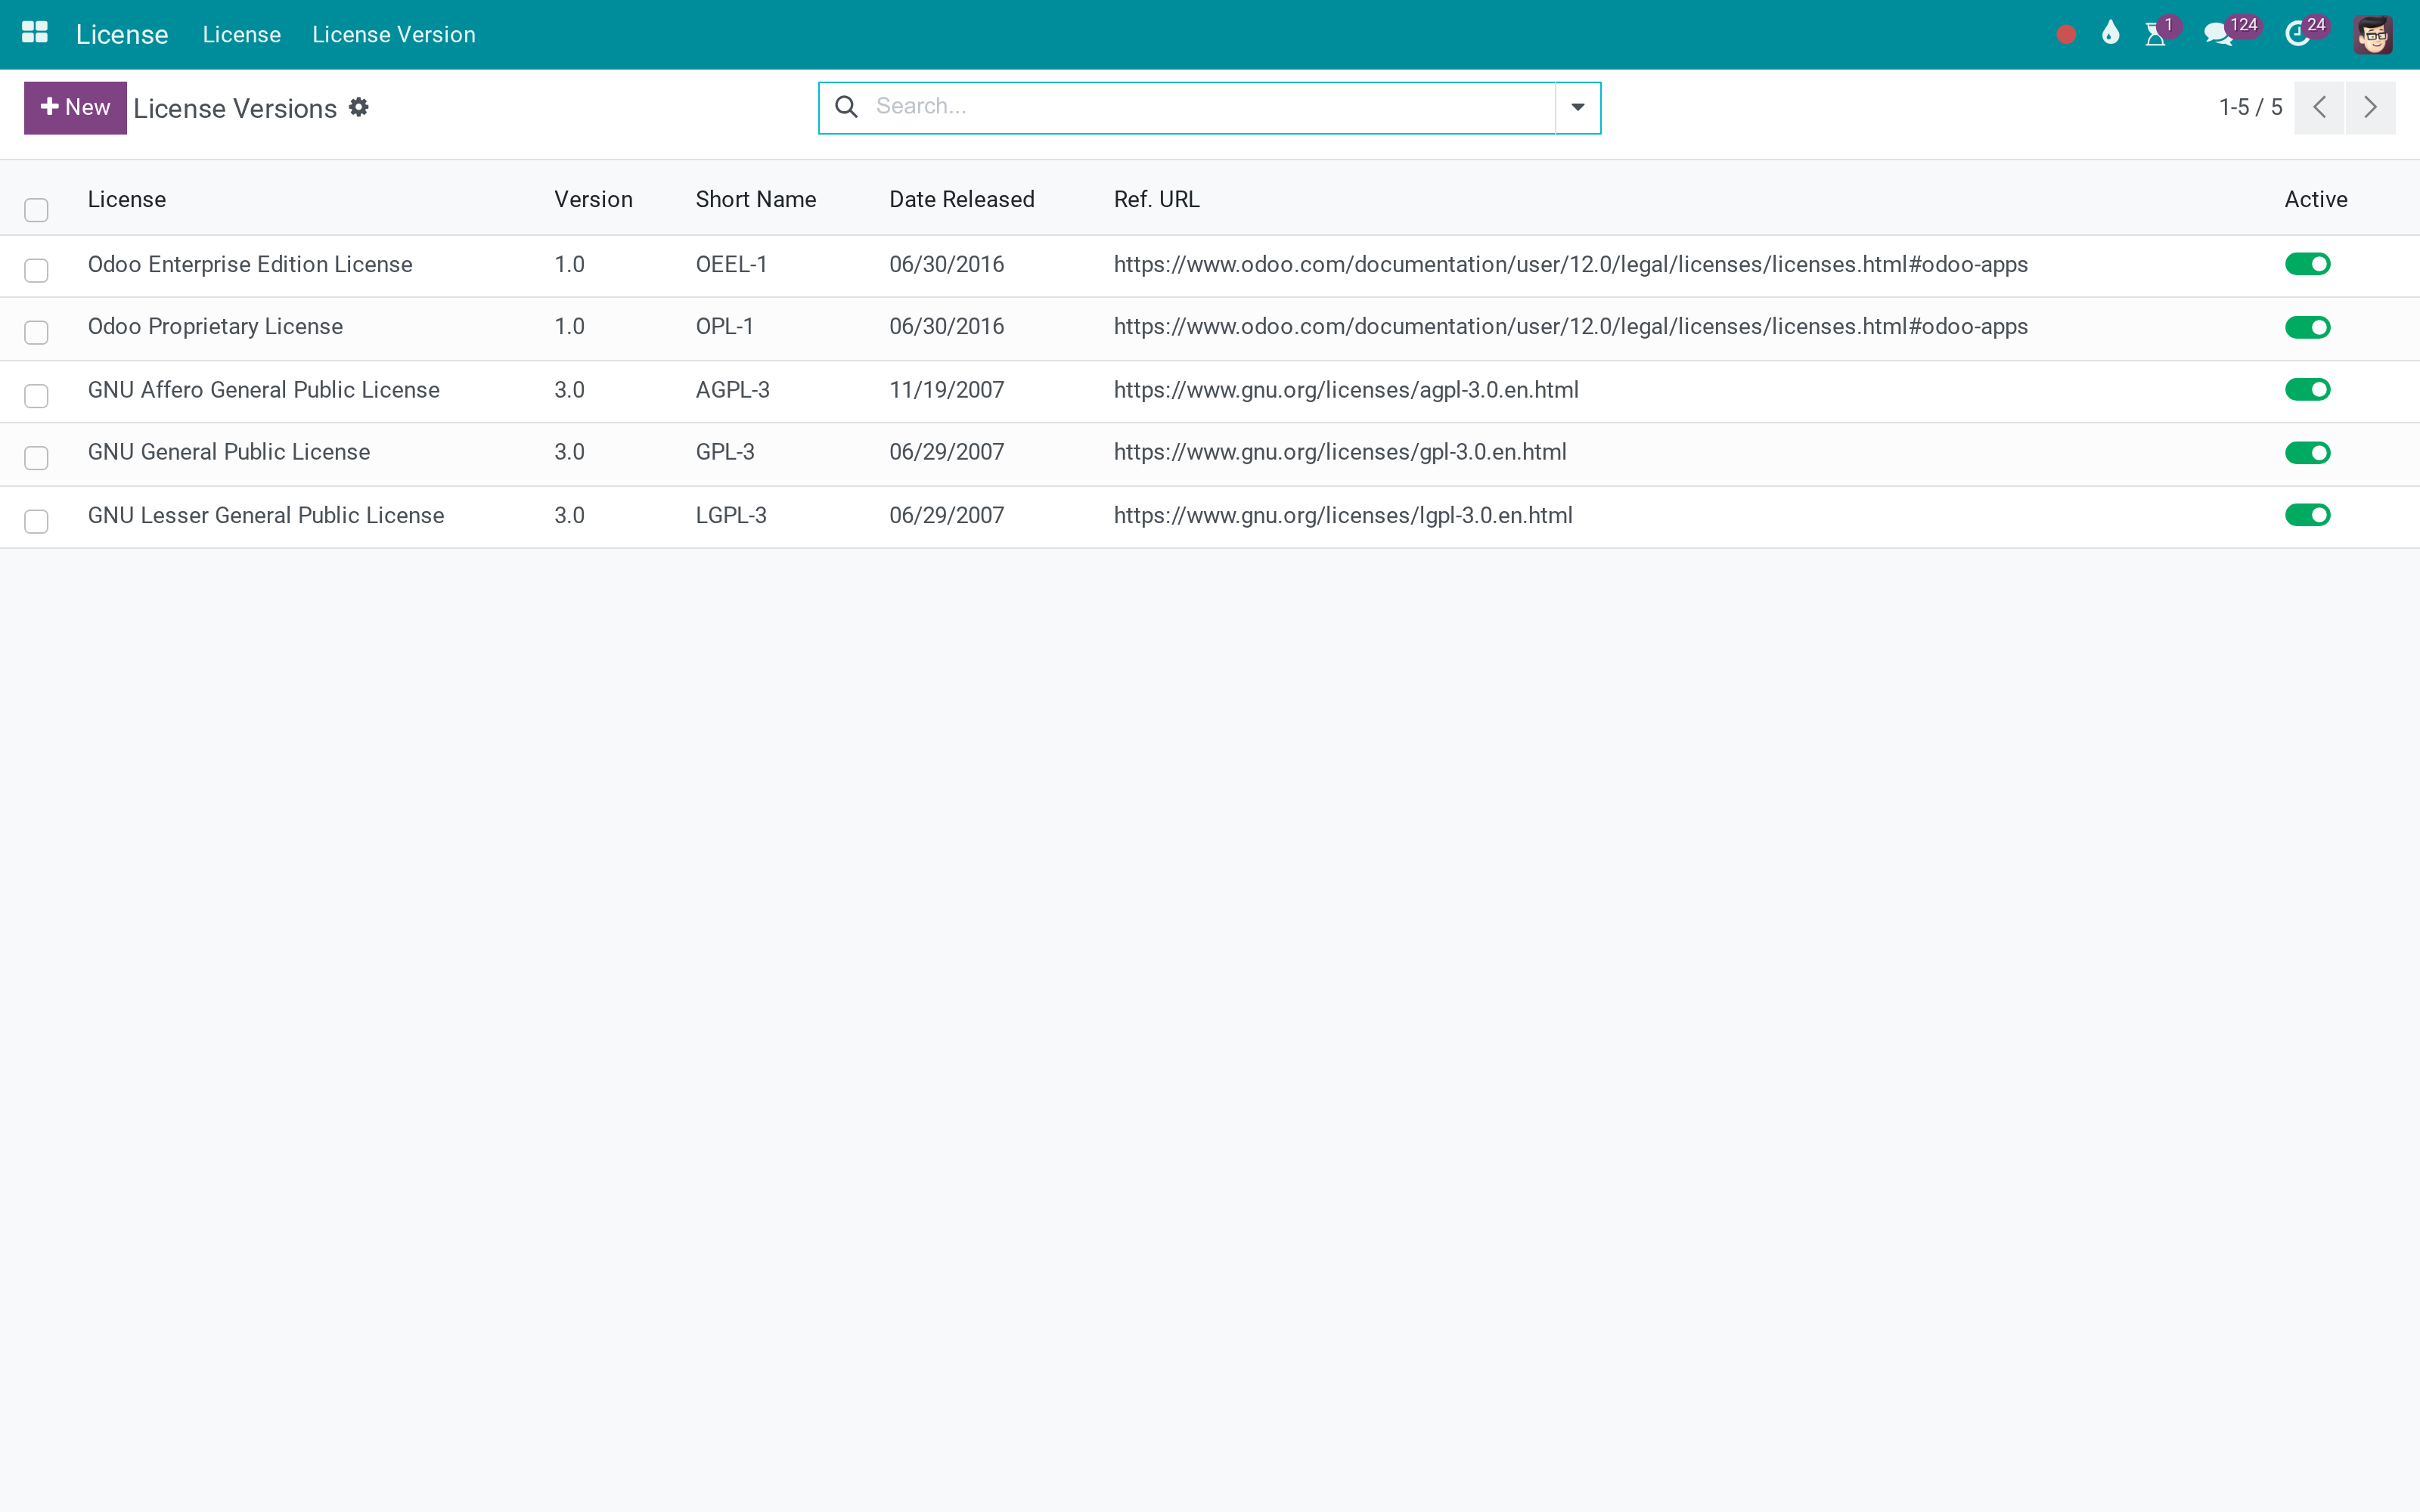
Task: Go to next page of records
Action: [2370, 108]
